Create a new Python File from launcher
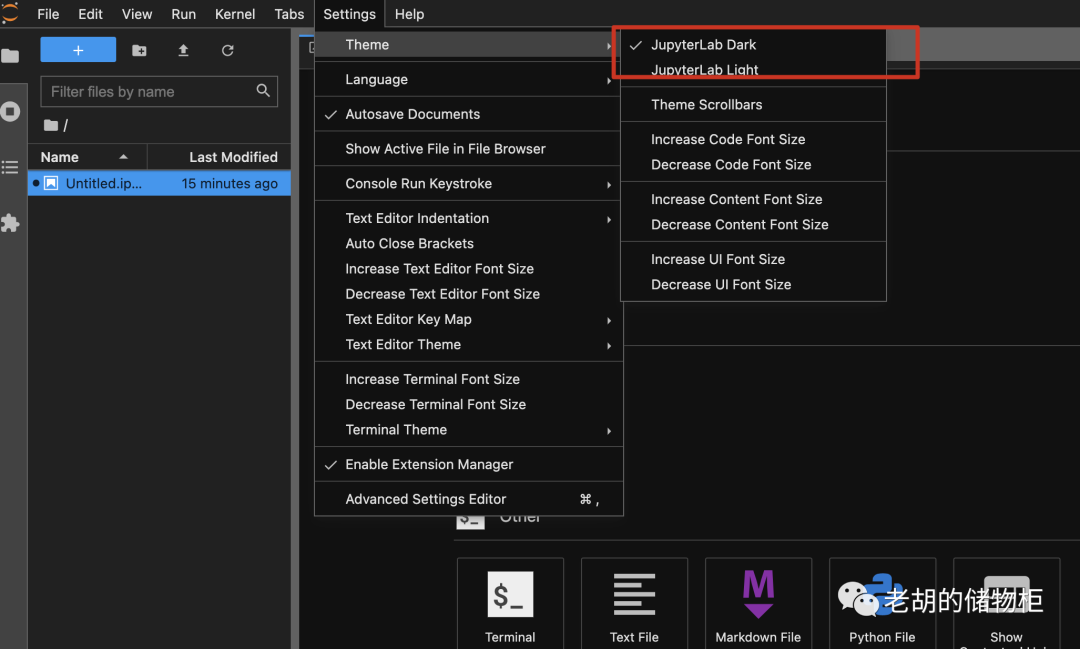The height and width of the screenshot is (649, 1080). click(882, 604)
